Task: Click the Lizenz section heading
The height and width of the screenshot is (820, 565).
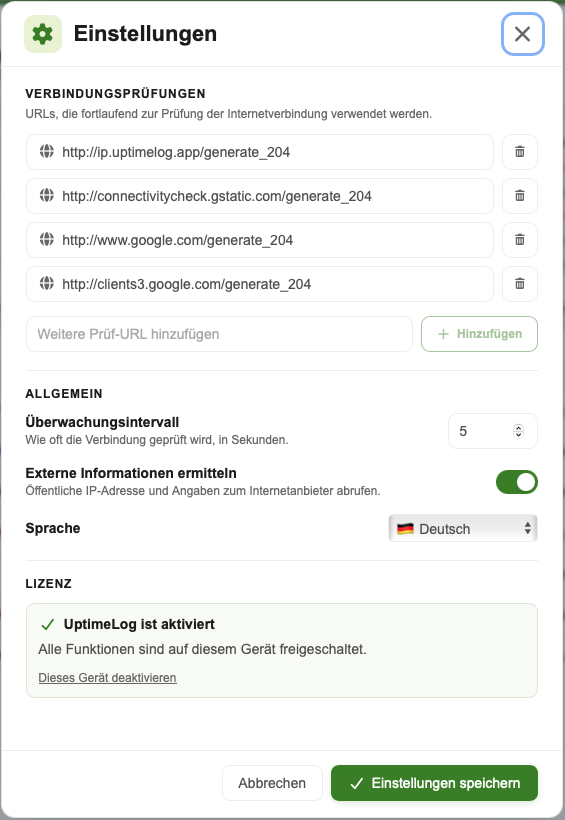Action: (x=49, y=584)
